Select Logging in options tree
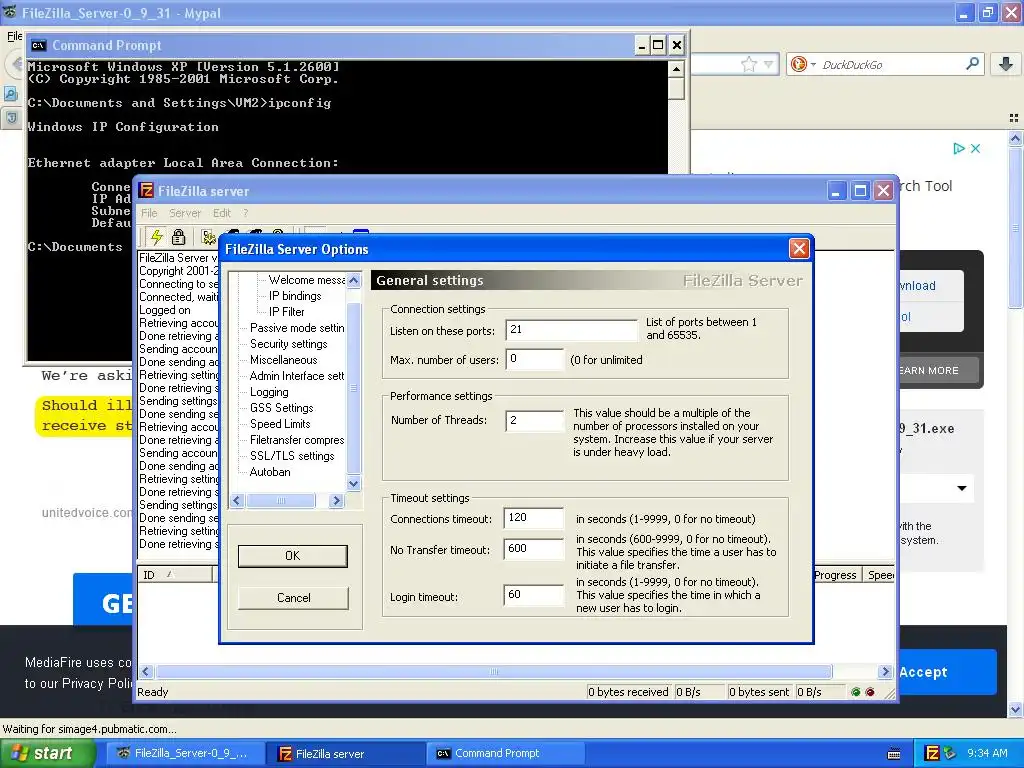Image resolution: width=1024 pixels, height=768 pixels. coord(269,392)
